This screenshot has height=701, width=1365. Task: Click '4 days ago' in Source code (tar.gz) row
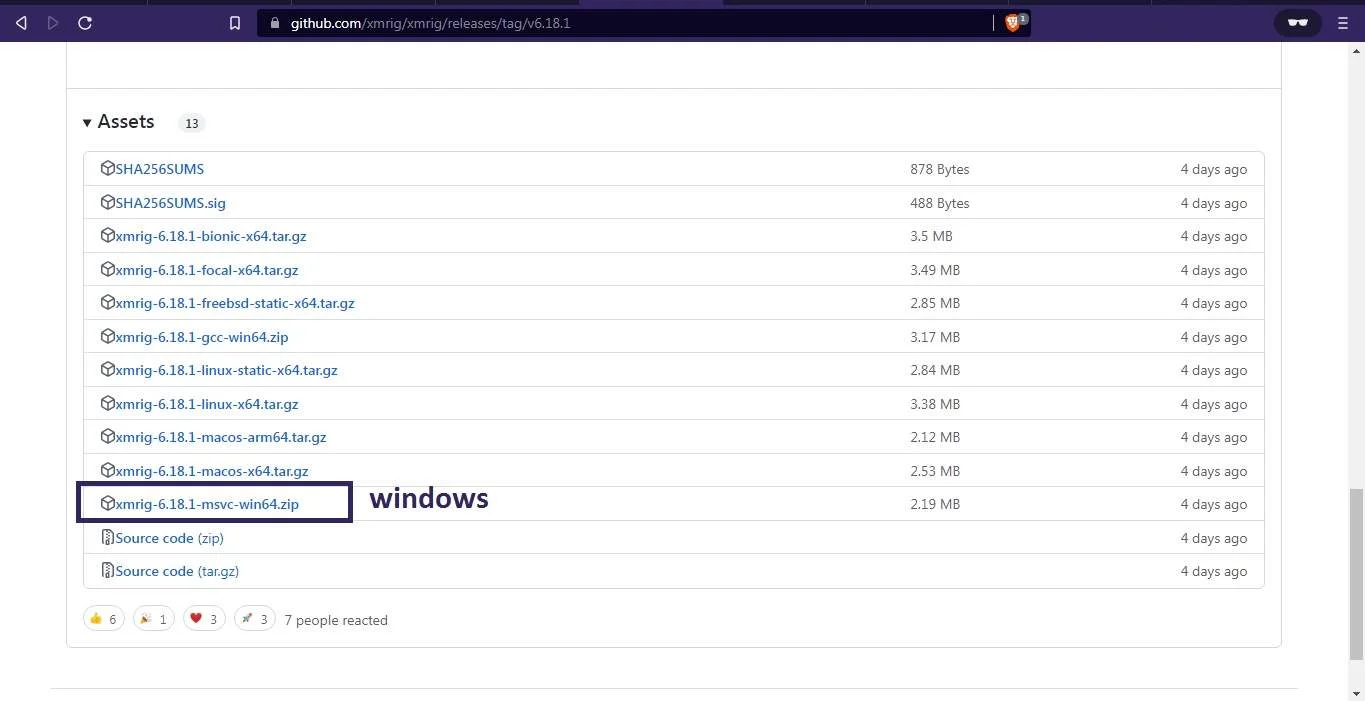pos(1214,571)
